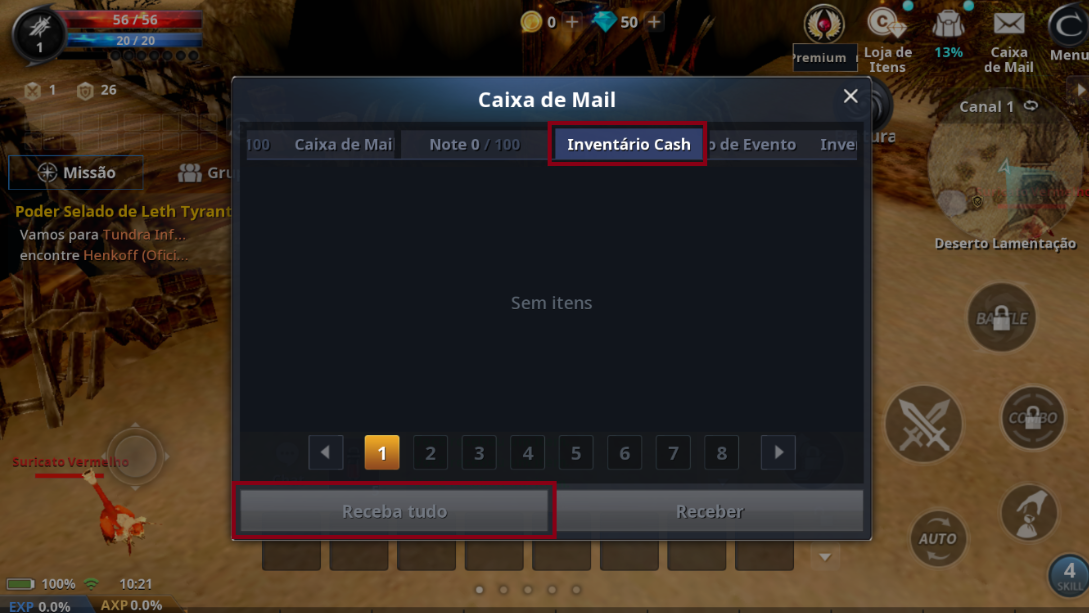Select the Inventário Cash tab
The height and width of the screenshot is (613, 1089).
pos(629,144)
